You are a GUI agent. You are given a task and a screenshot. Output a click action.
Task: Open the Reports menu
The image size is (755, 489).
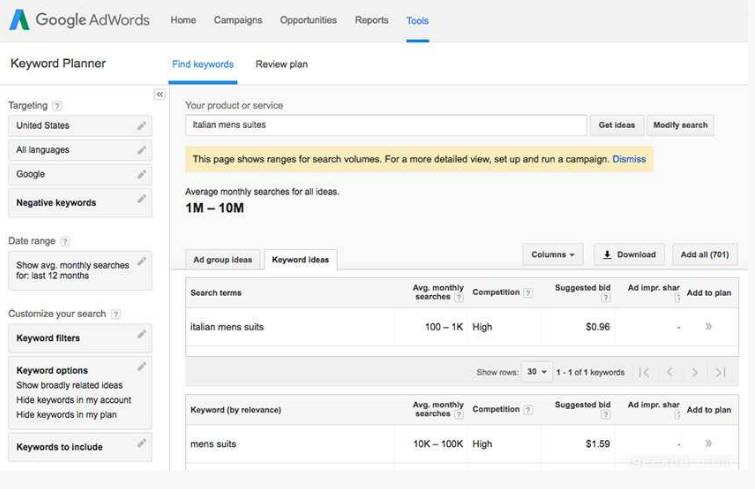click(x=371, y=20)
